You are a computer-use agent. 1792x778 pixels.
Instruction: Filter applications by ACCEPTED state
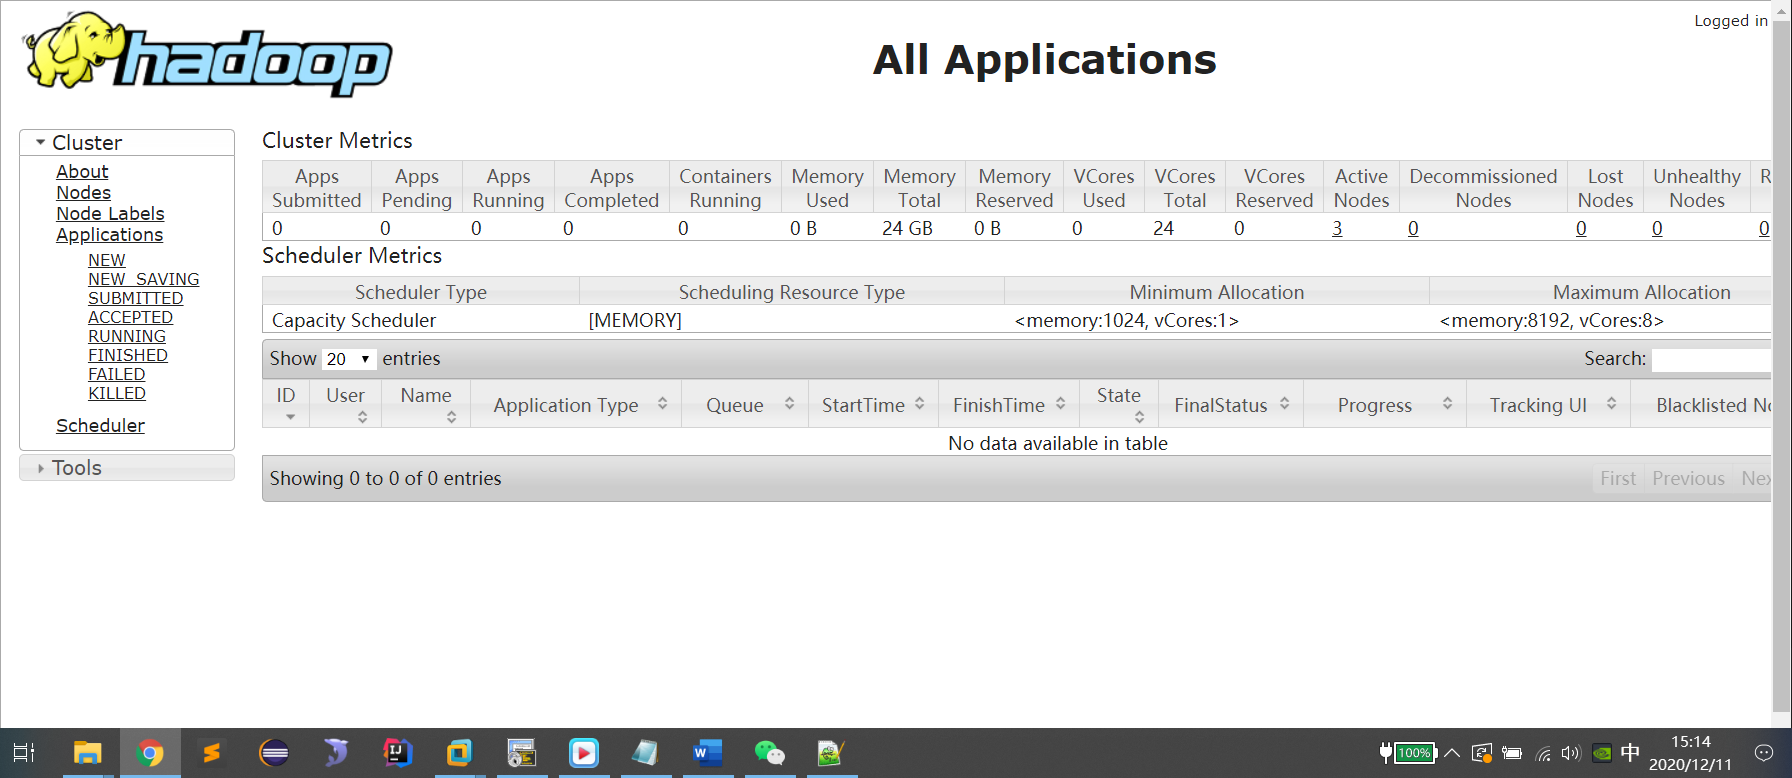coord(130,317)
